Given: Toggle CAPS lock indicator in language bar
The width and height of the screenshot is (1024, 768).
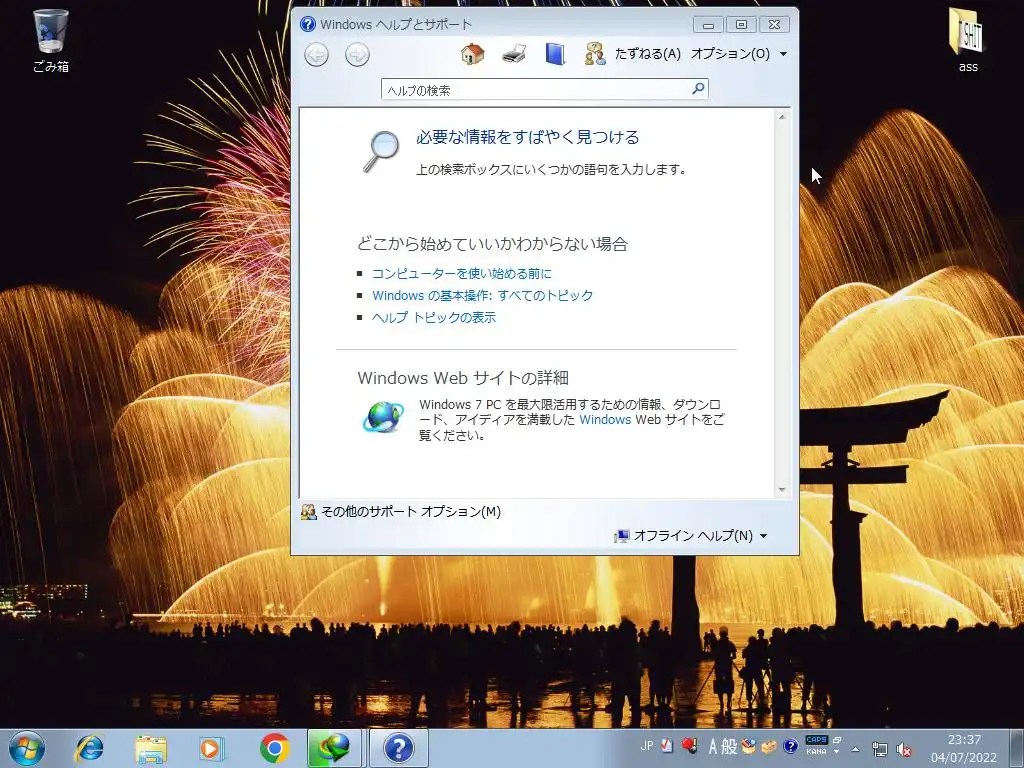Looking at the screenshot, I should pyautogui.click(x=816, y=740).
